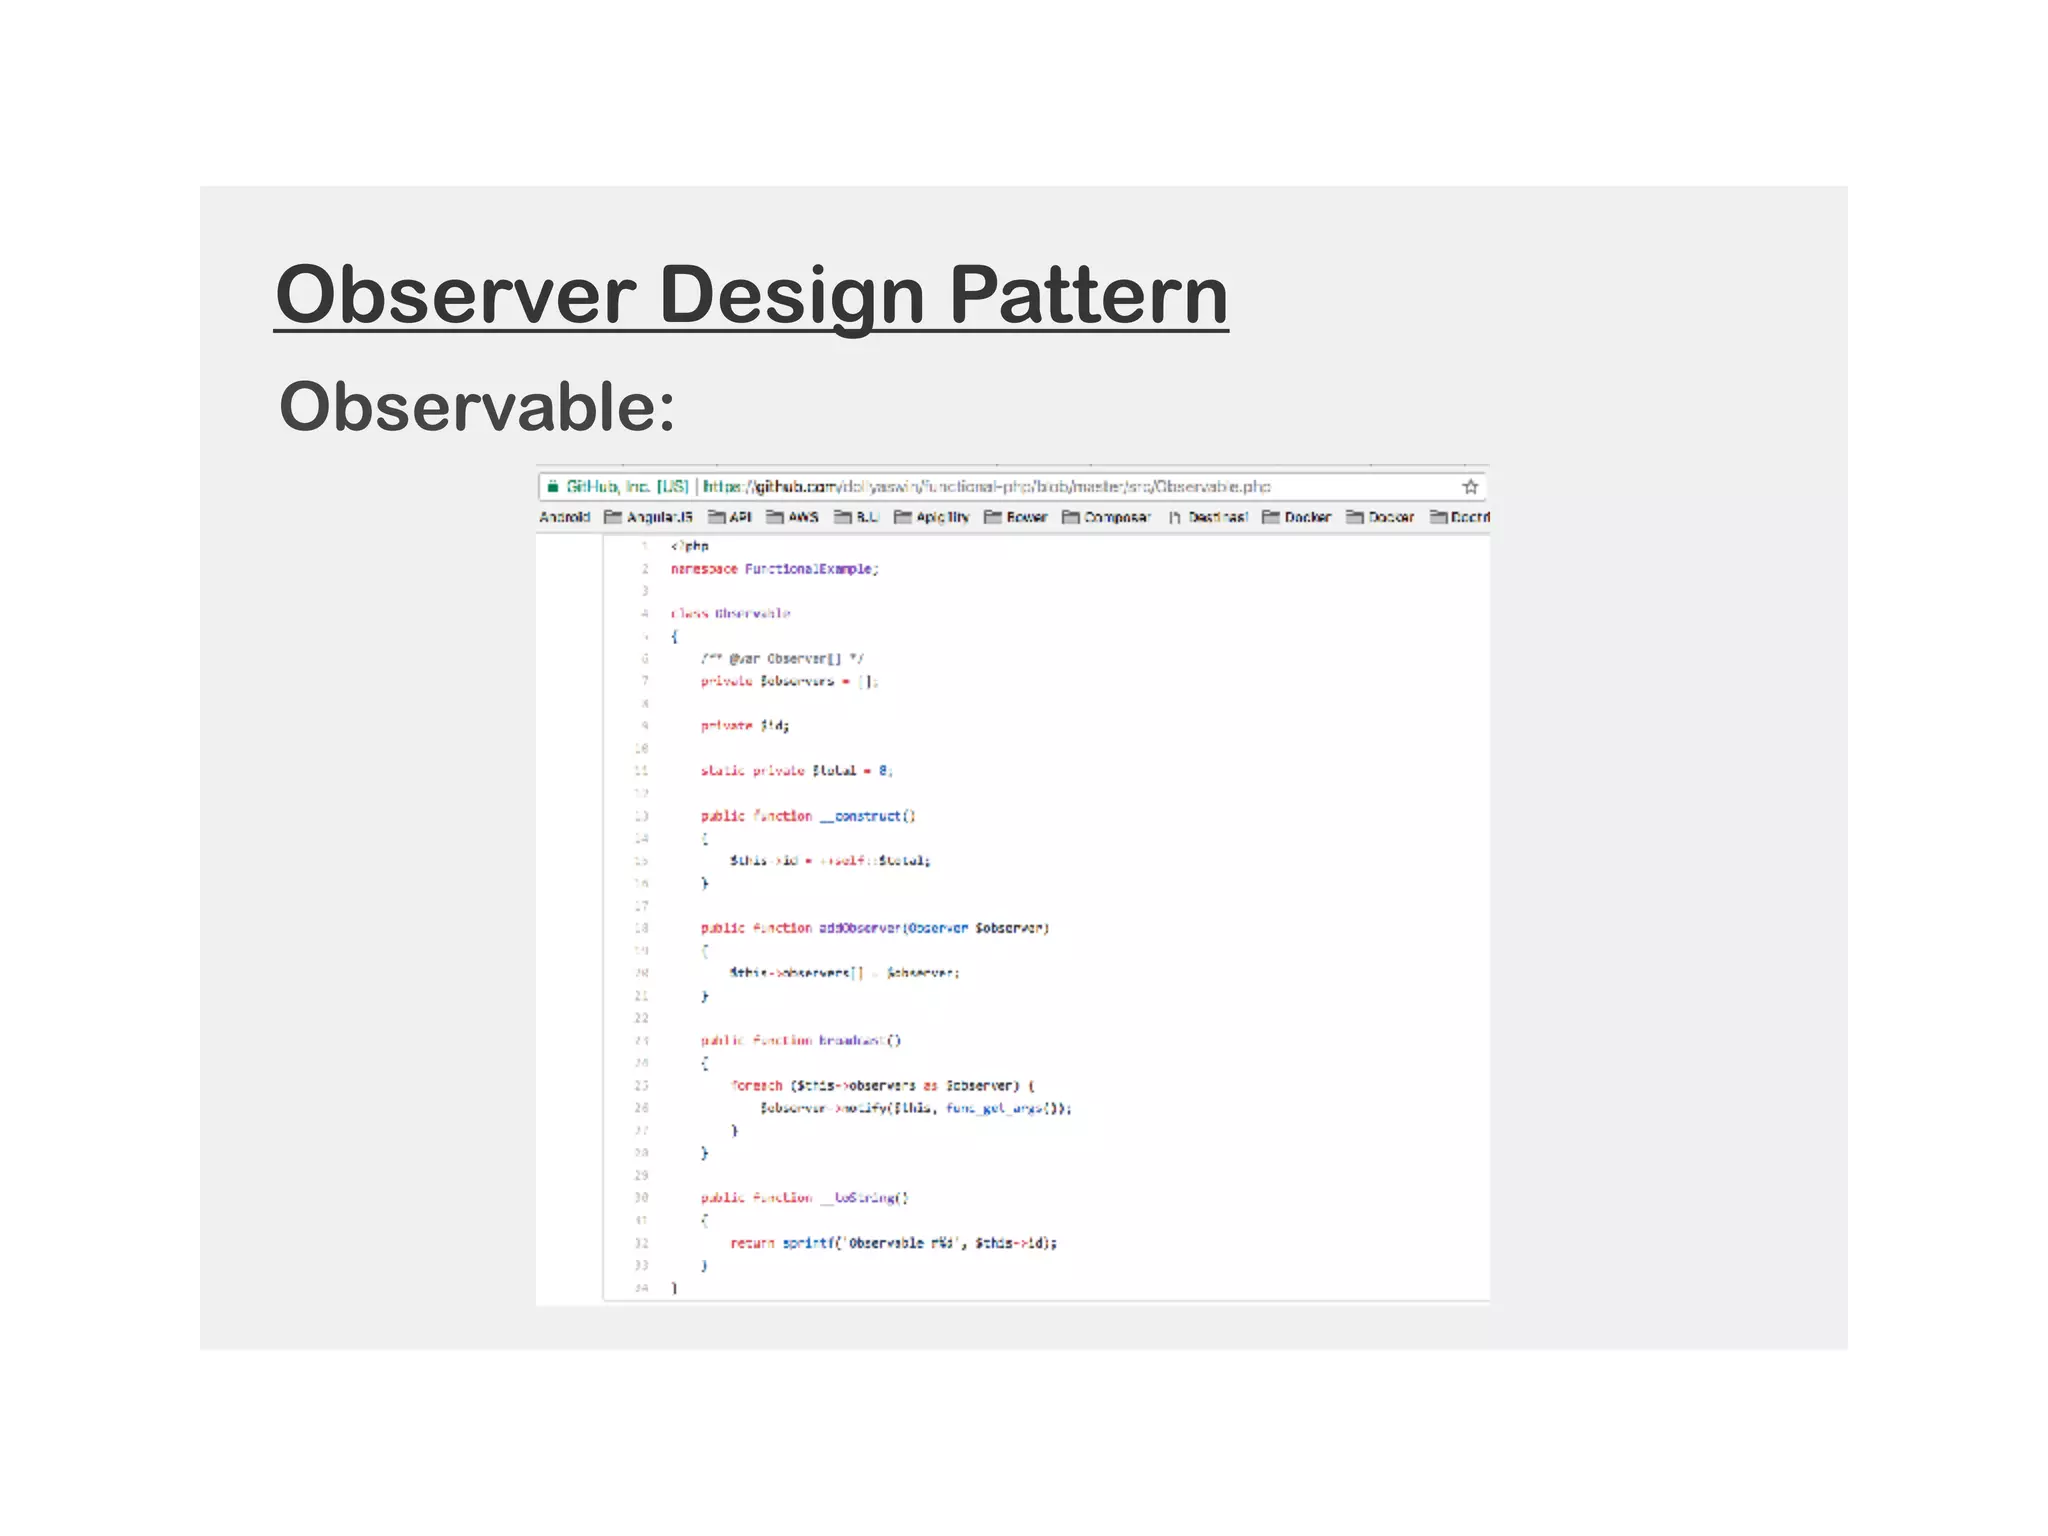Open the Composer bookmarks folder
Screen dimensions: 2048x1536
1106,517
